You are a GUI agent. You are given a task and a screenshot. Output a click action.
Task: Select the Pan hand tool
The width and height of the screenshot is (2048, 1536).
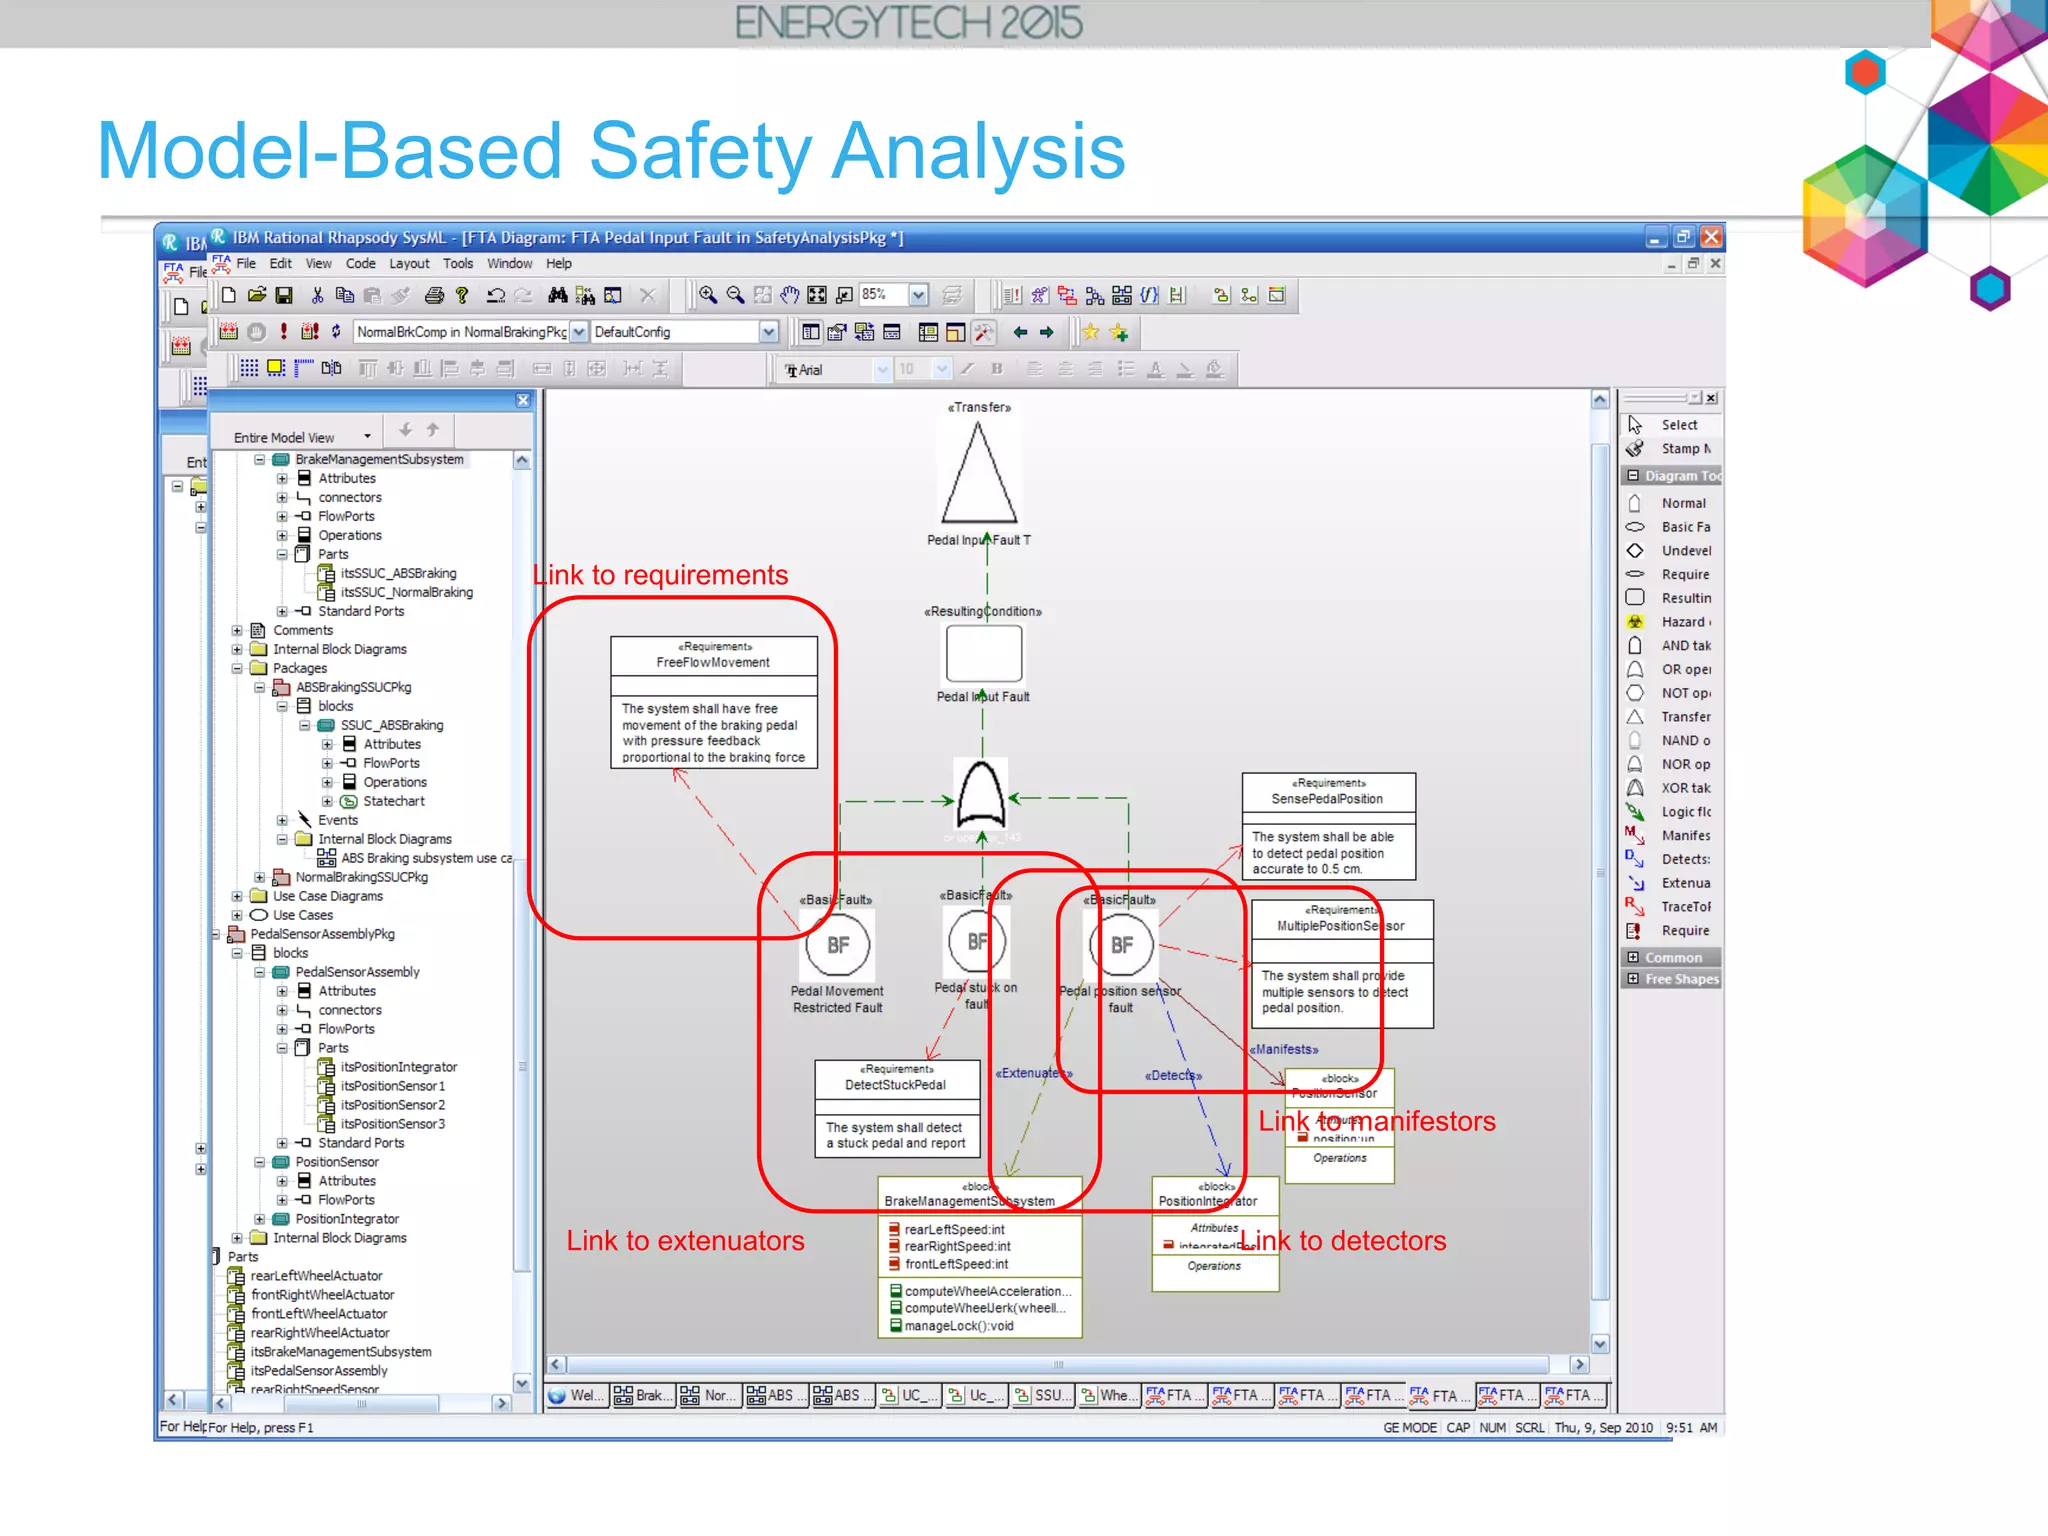(790, 295)
